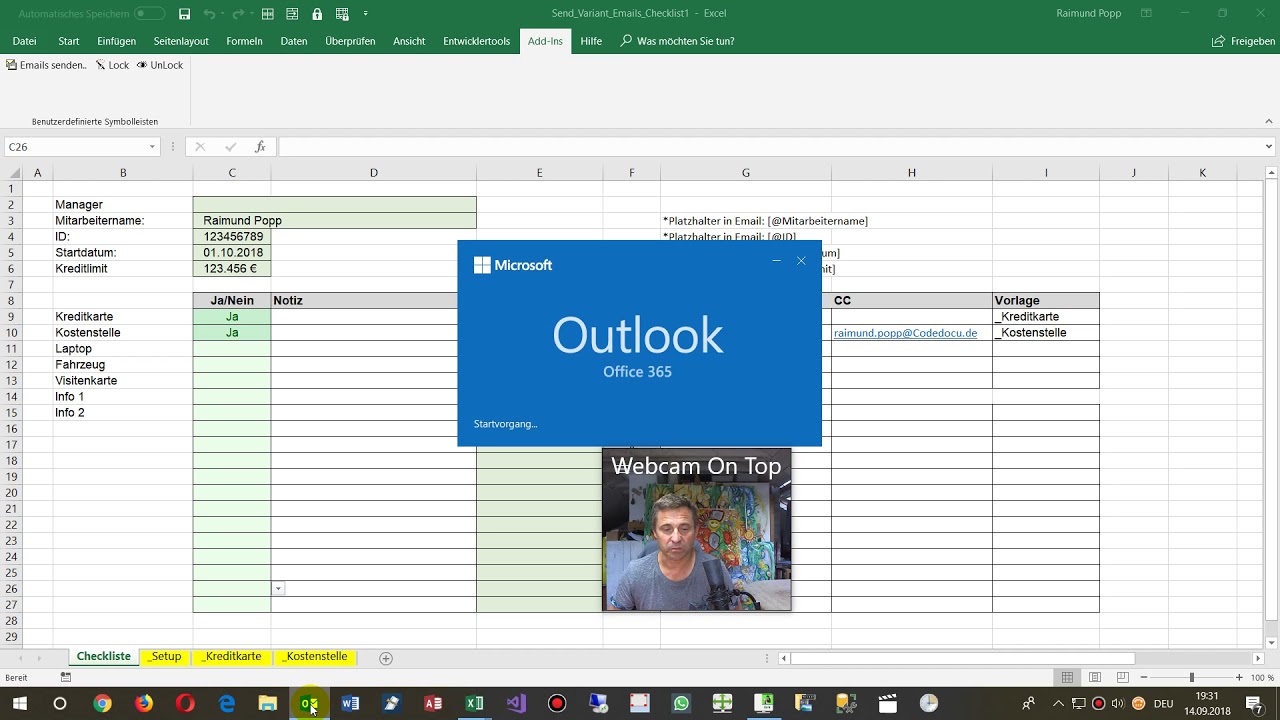Screen dimensions: 1280x720
Task: Click zoom out minus button
Action: pyautogui.click(x=1143, y=678)
